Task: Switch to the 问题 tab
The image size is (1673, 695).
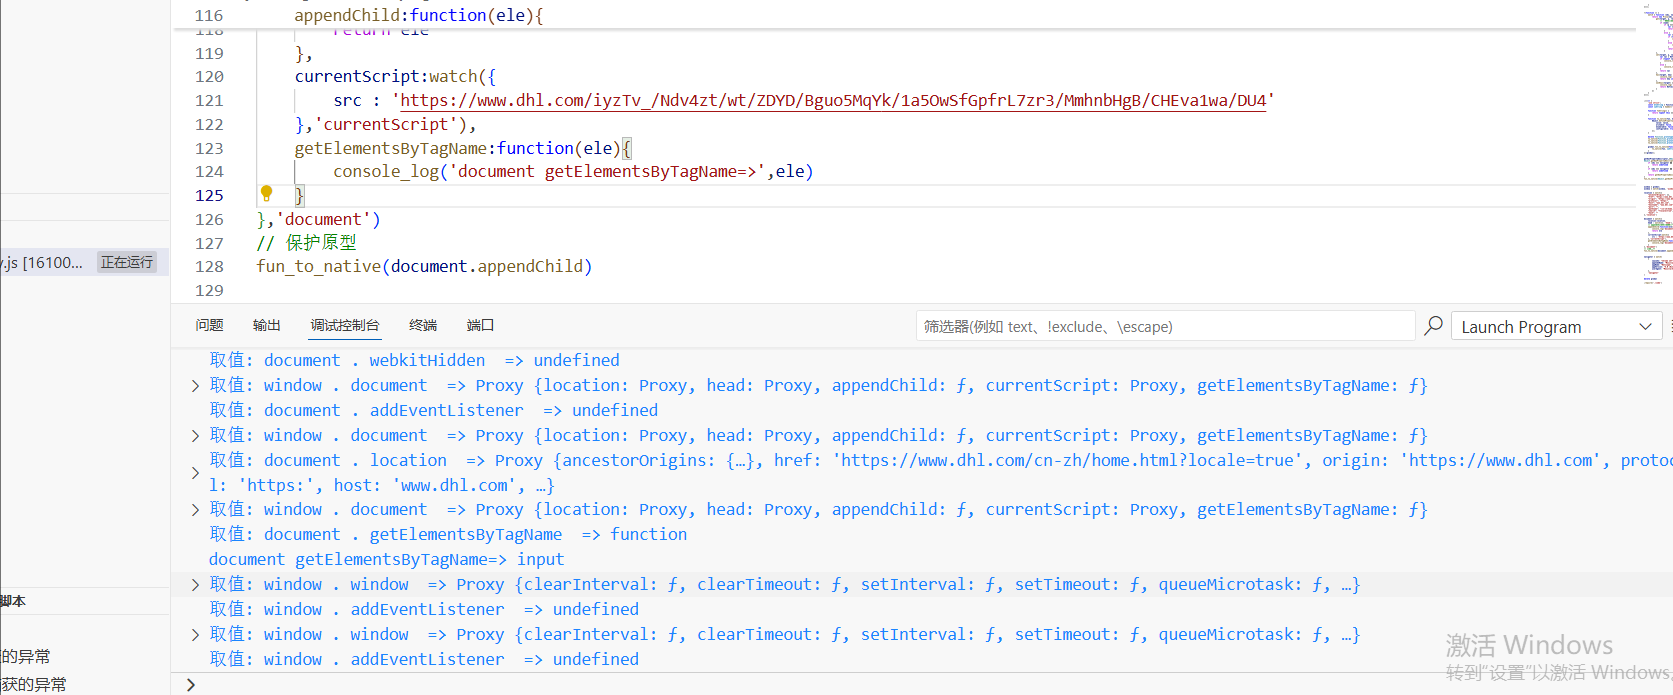Action: pos(209,326)
